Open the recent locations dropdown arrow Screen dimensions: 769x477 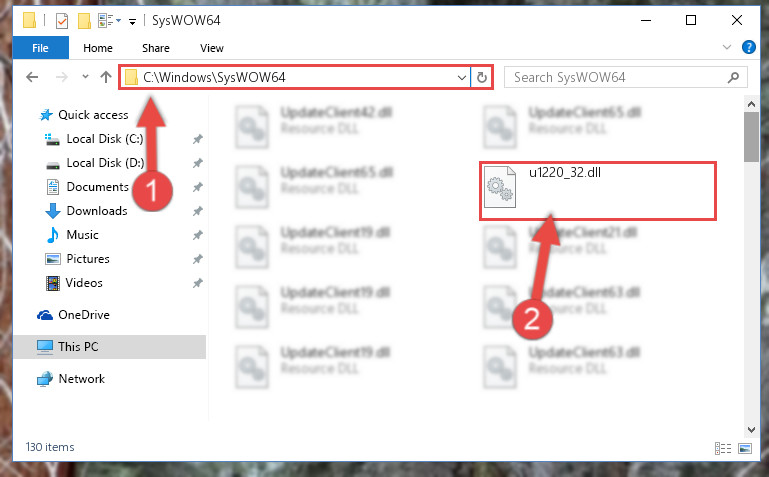coord(85,76)
